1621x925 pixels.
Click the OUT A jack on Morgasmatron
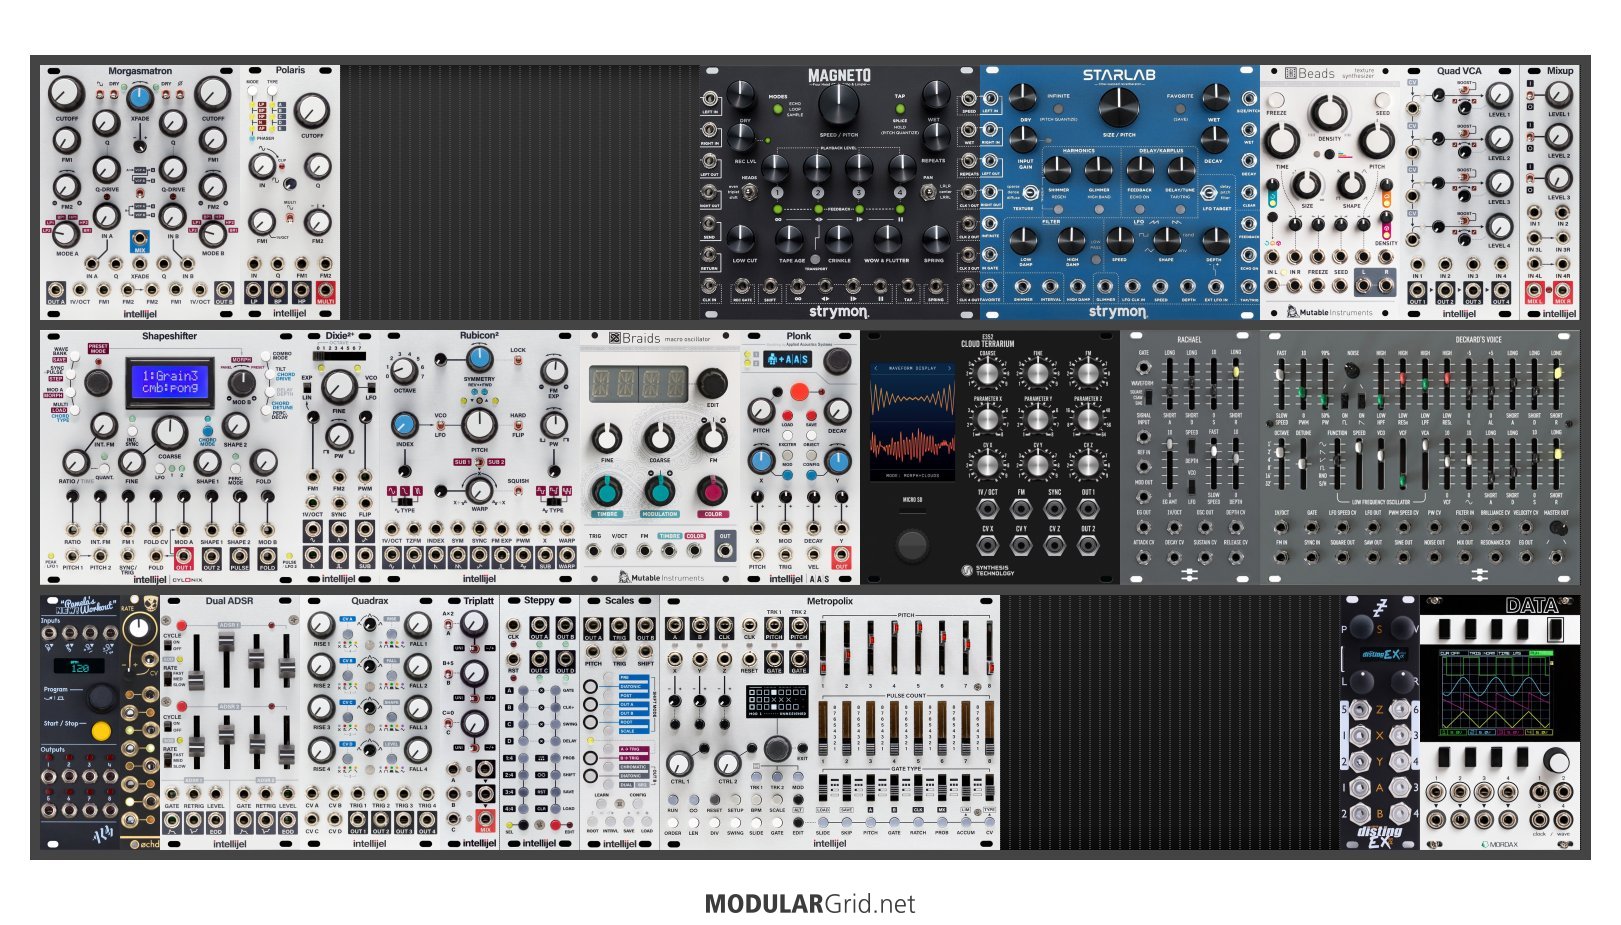[x=56, y=290]
